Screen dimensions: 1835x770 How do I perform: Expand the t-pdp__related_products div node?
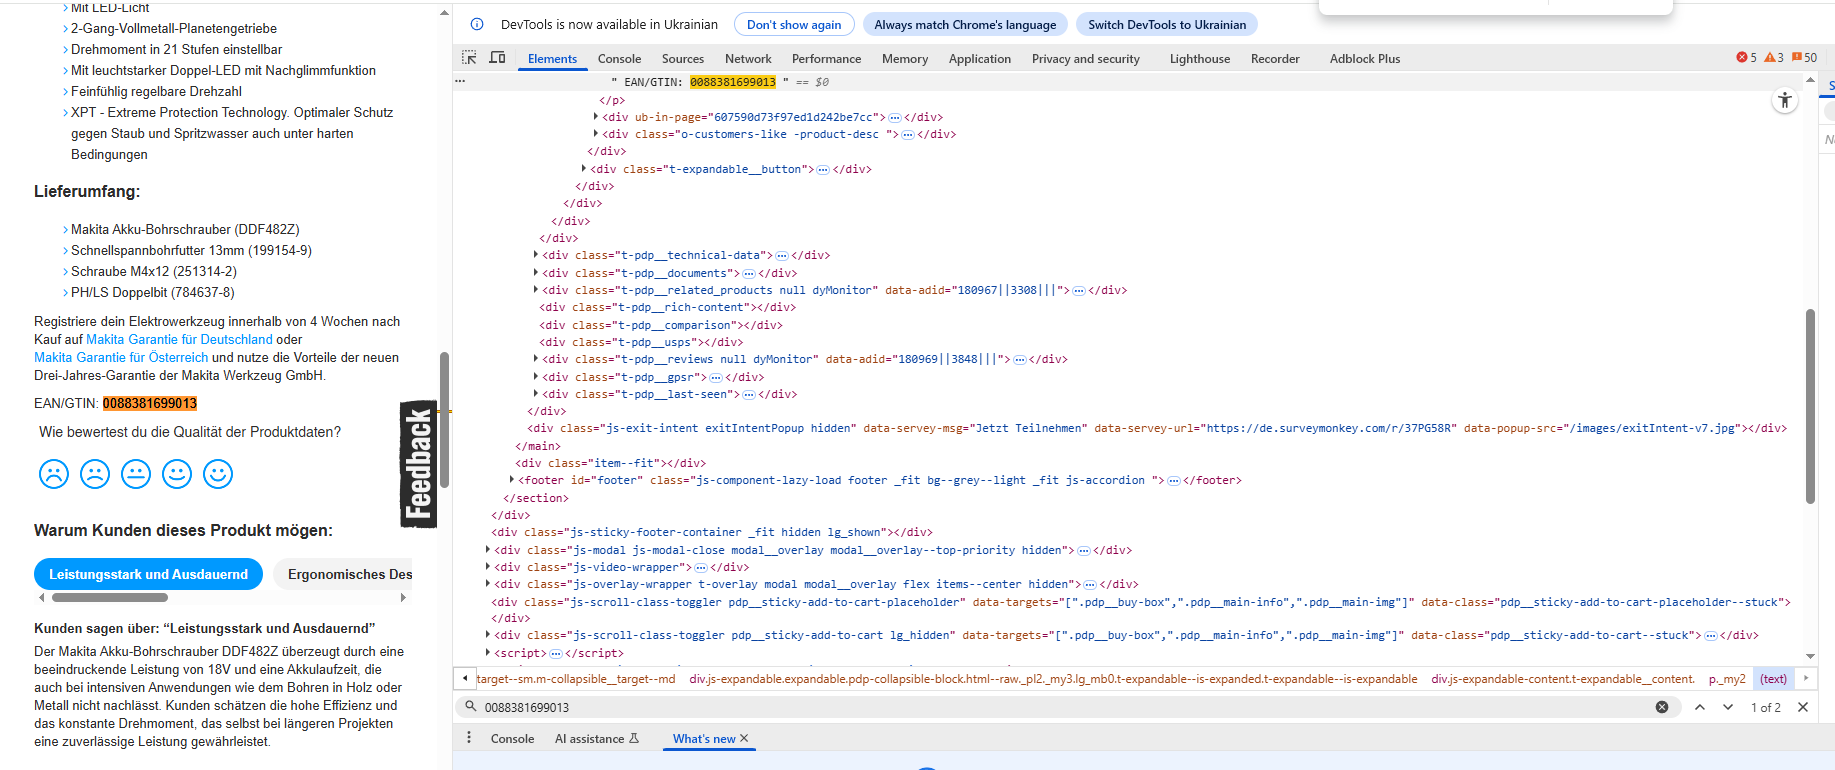pyautogui.click(x=536, y=290)
